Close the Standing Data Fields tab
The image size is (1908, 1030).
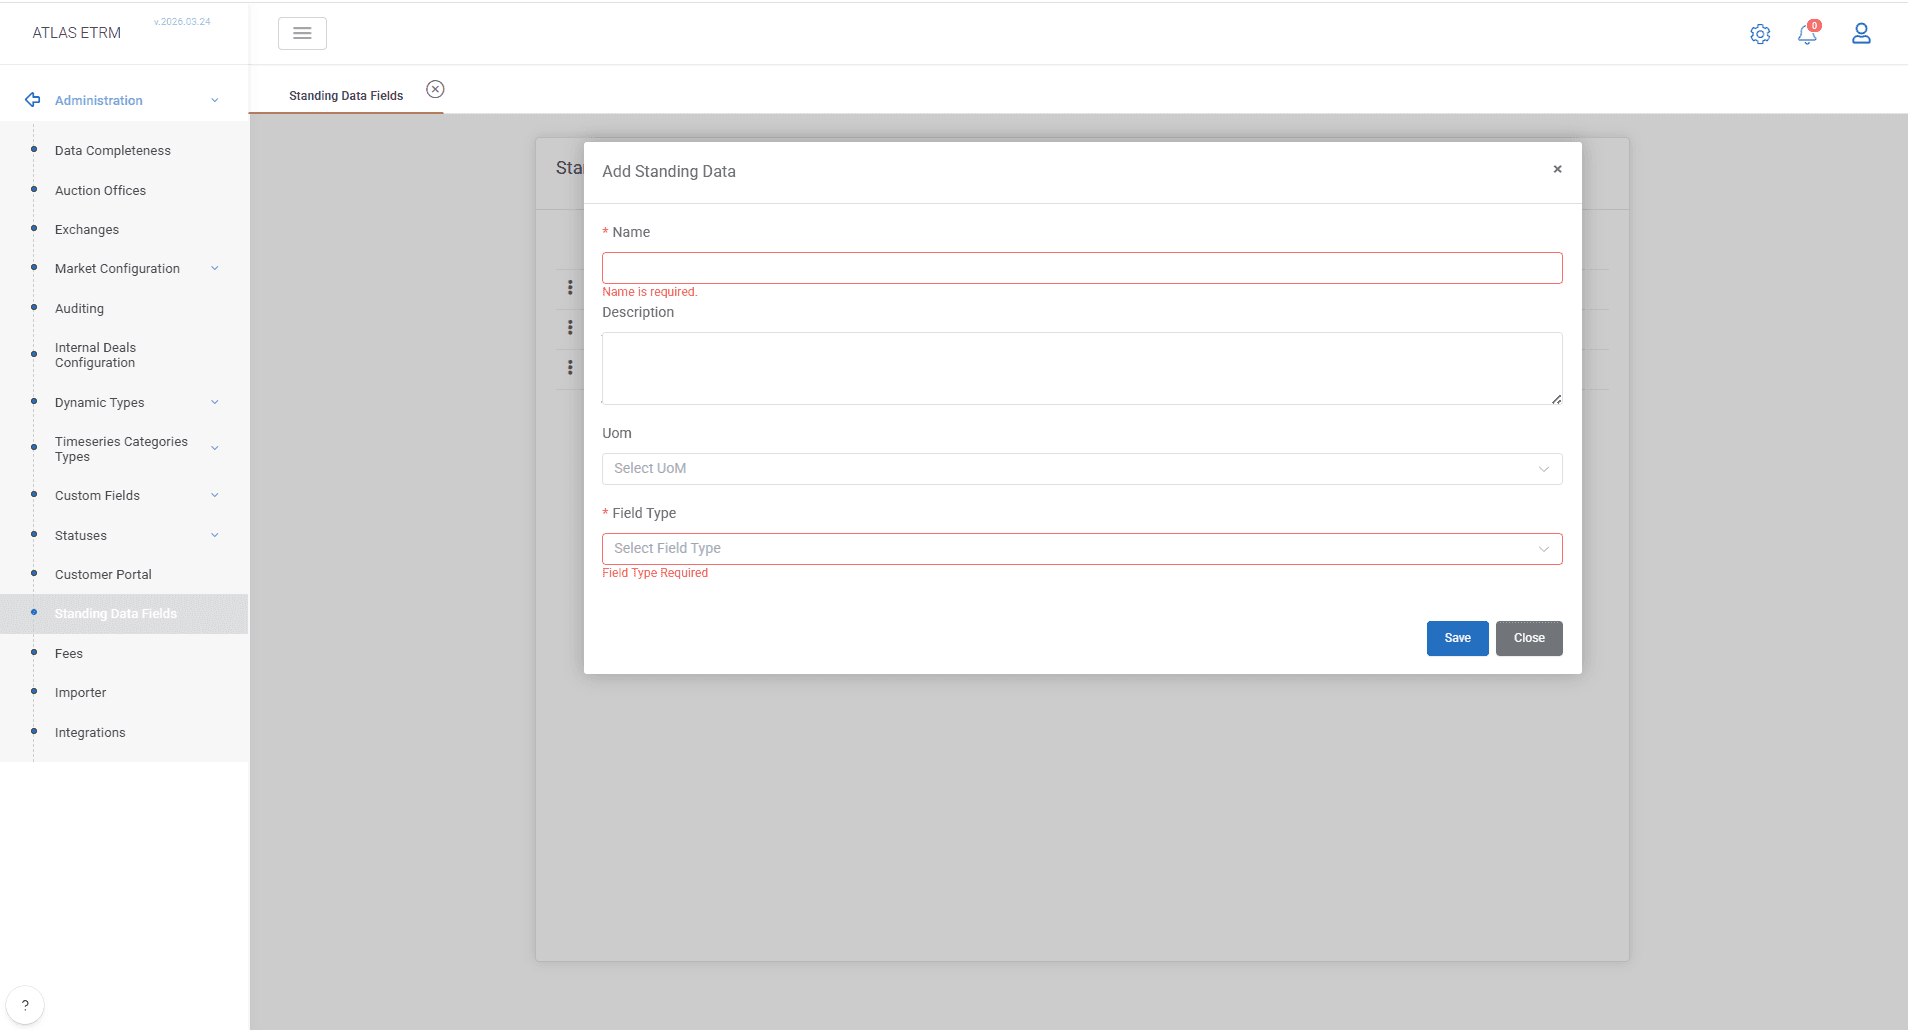435,89
